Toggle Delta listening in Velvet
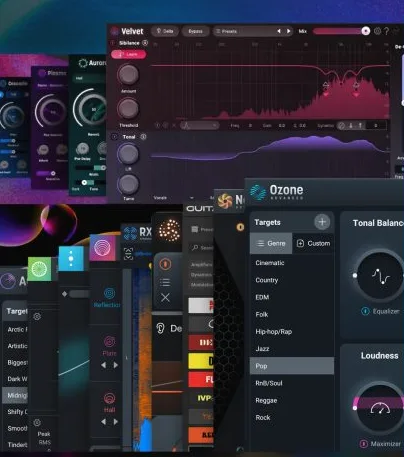Screen dimensions: 404x457 coord(165,31)
